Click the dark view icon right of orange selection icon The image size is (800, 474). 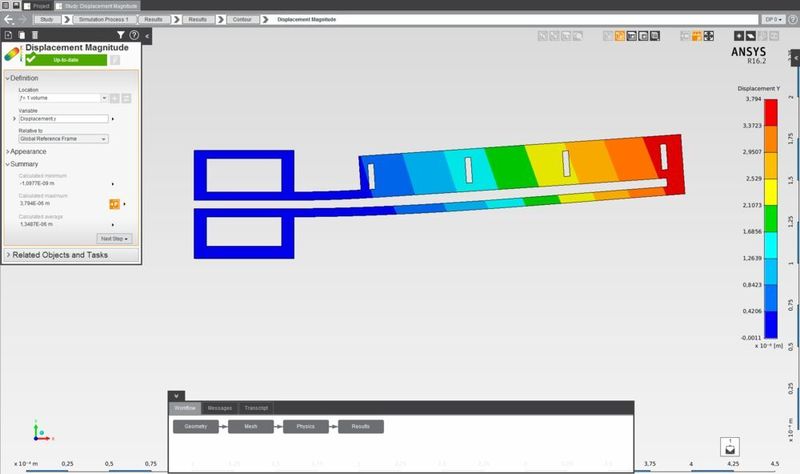tap(631, 36)
